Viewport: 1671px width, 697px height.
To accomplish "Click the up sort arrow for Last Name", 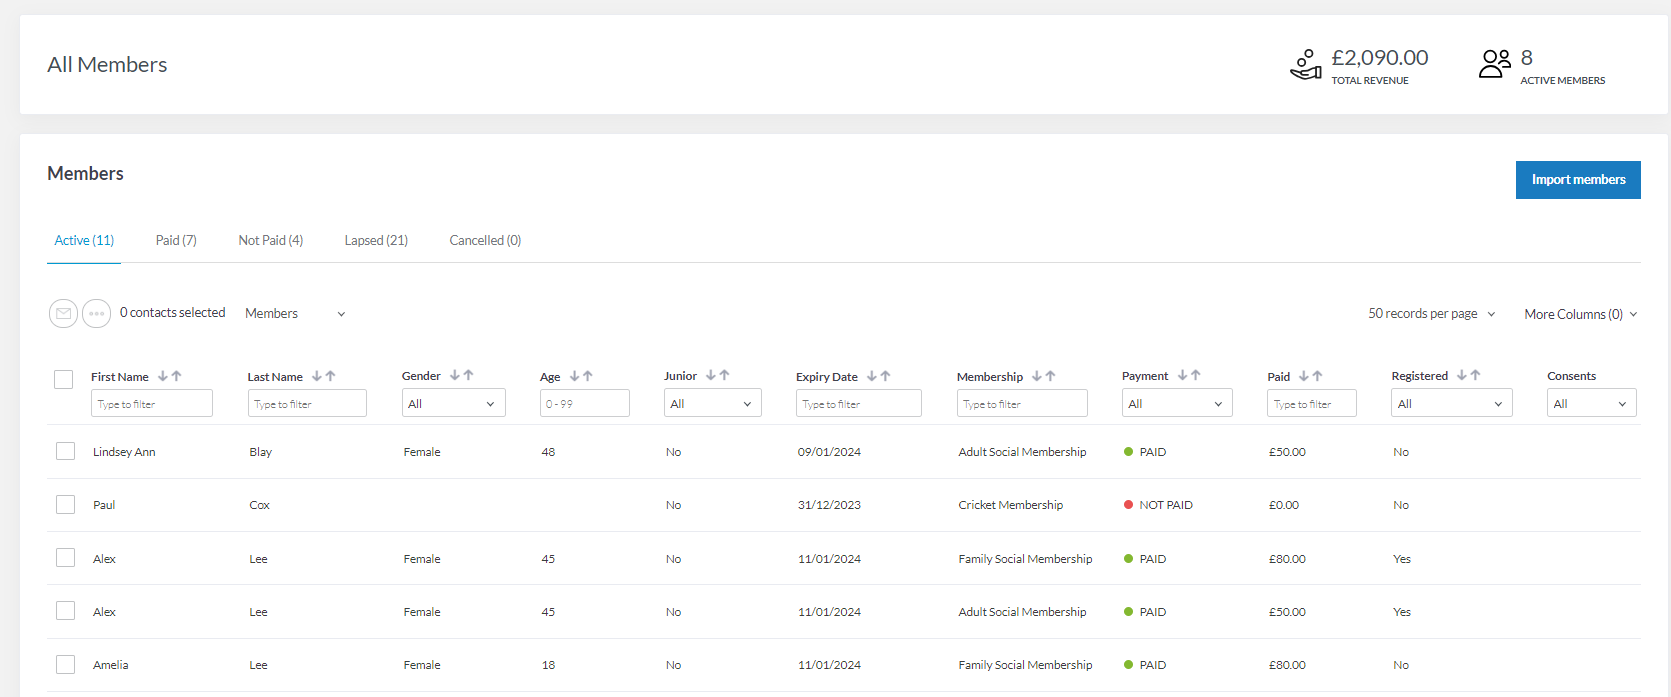I will (x=330, y=376).
